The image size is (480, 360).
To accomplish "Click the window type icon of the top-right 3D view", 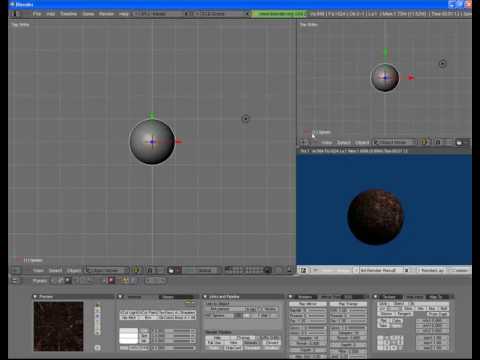I will click(304, 142).
